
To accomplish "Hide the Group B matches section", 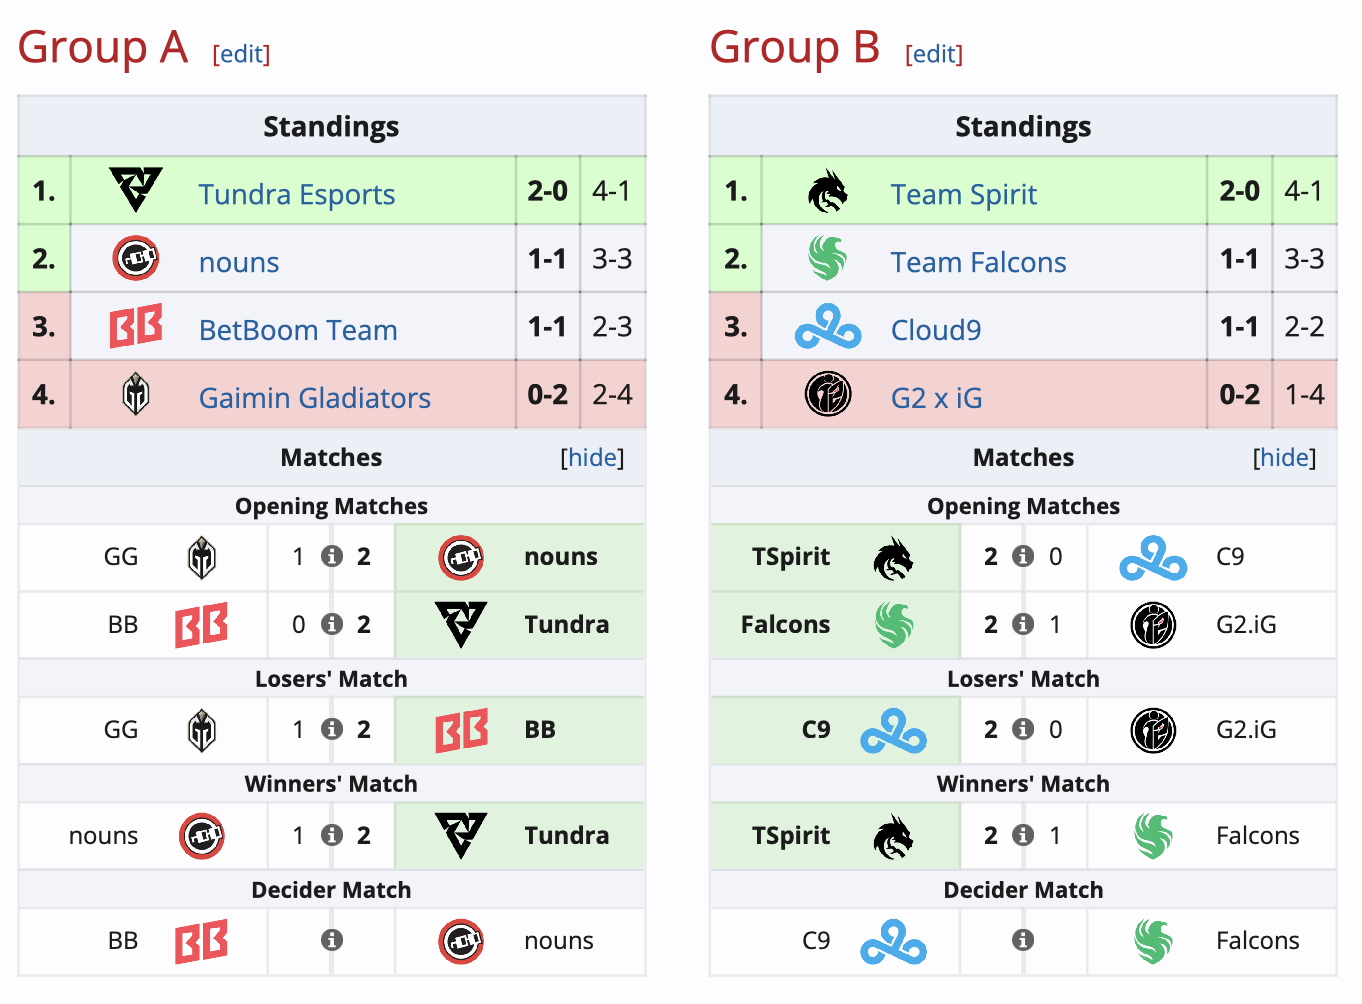I will [x=1285, y=457].
